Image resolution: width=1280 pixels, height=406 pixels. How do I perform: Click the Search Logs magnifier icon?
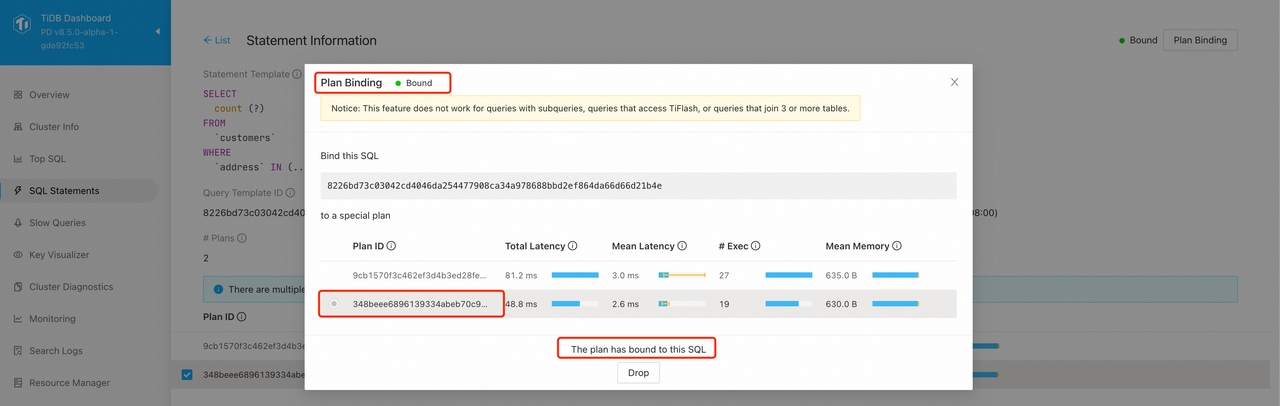click(x=18, y=351)
